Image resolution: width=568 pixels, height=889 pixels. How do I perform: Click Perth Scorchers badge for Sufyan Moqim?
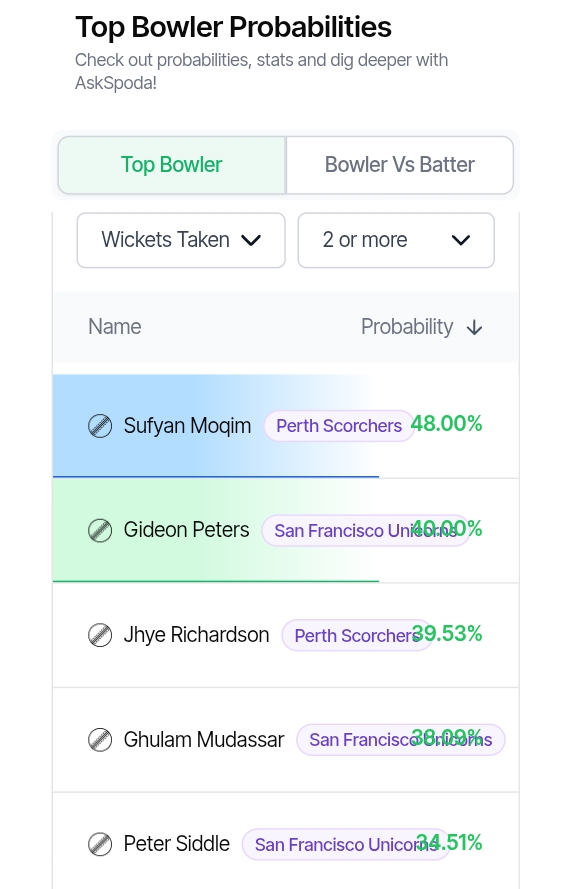coord(339,426)
